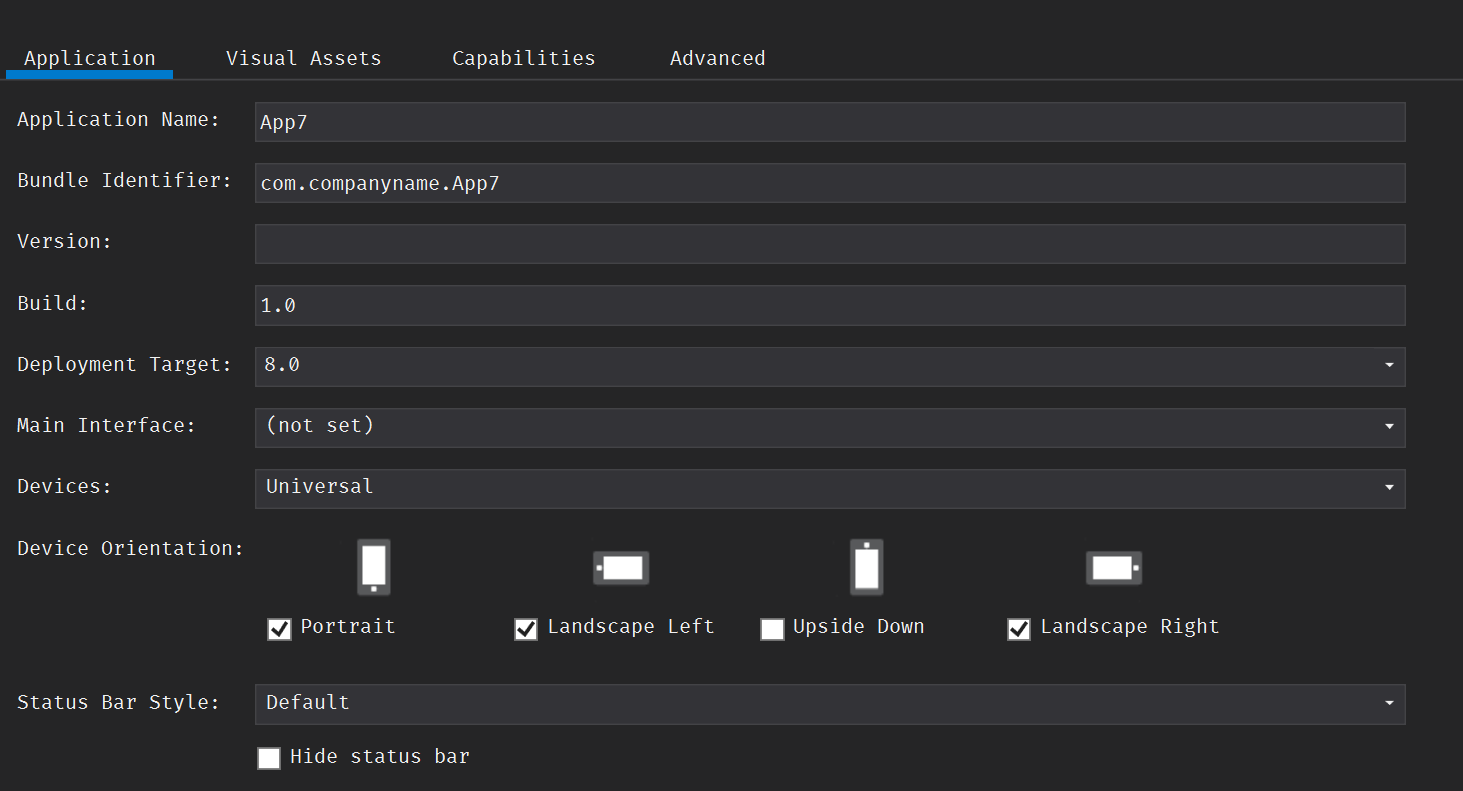Image resolution: width=1463 pixels, height=791 pixels.
Task: Click the Landscape Right device icon
Action: (x=1113, y=567)
